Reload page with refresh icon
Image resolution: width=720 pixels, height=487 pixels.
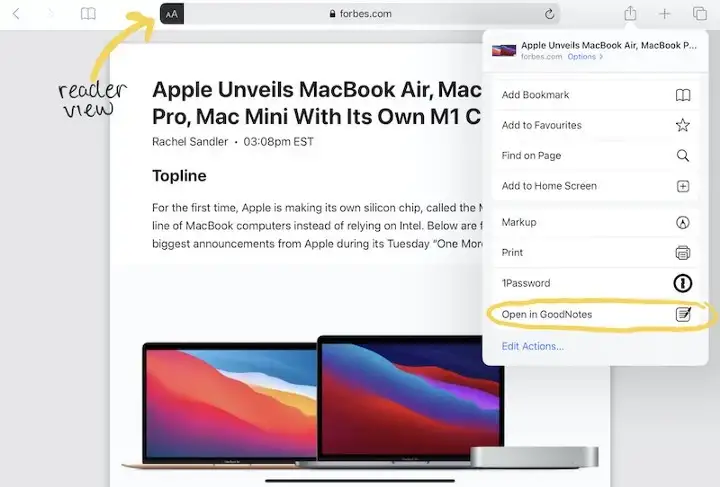pyautogui.click(x=549, y=14)
